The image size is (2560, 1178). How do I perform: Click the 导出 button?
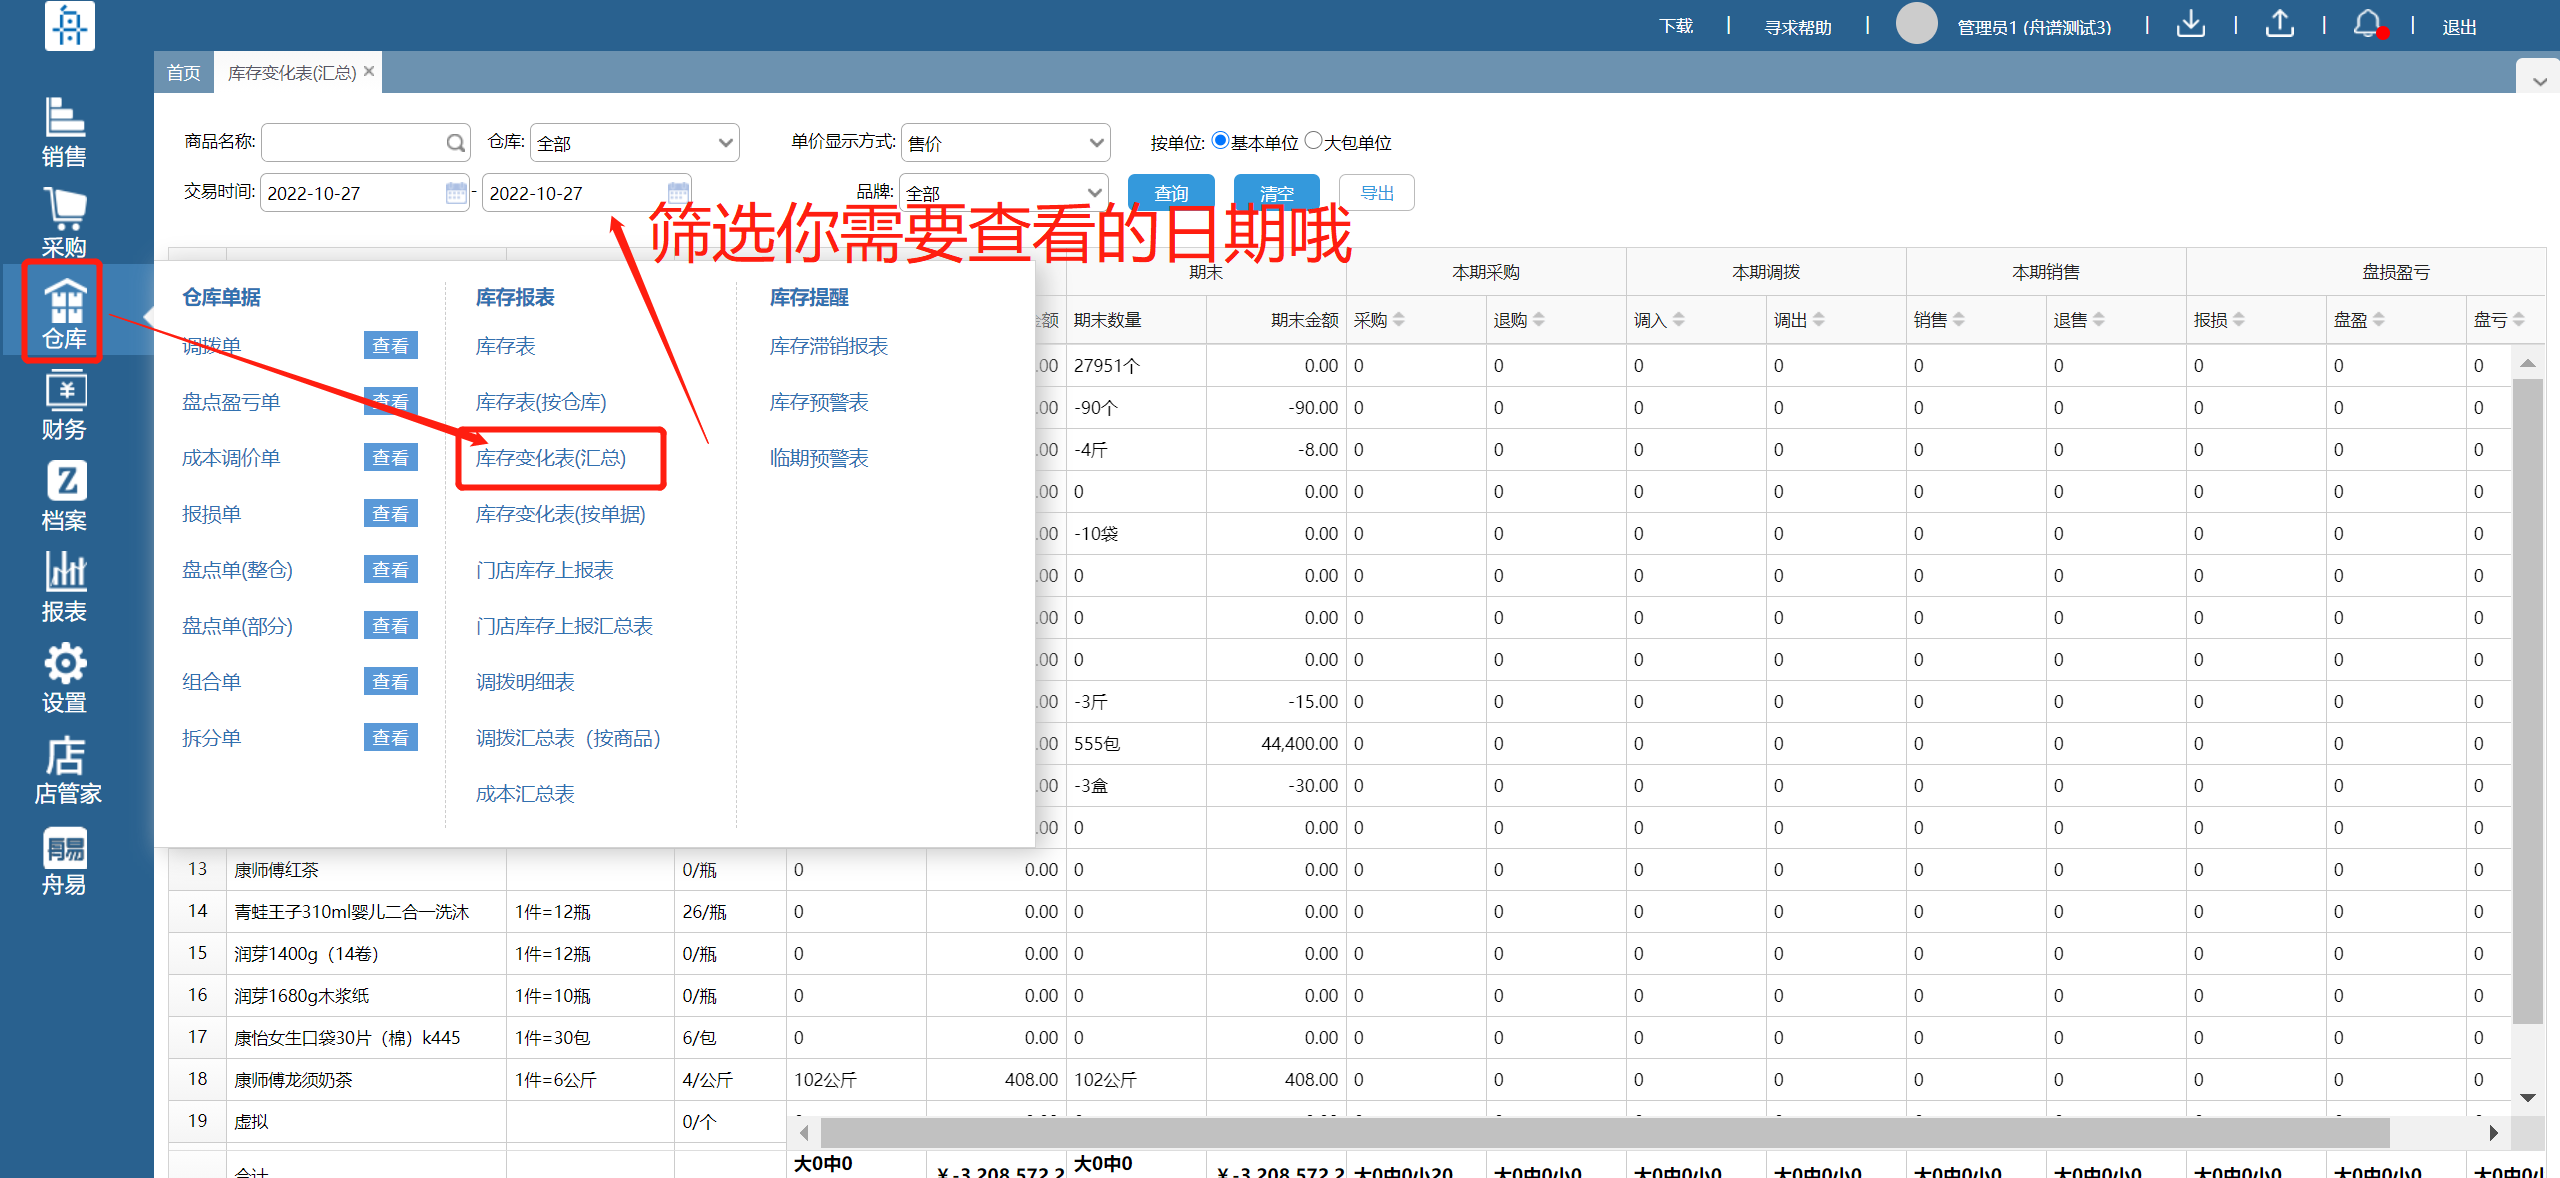point(1377,192)
